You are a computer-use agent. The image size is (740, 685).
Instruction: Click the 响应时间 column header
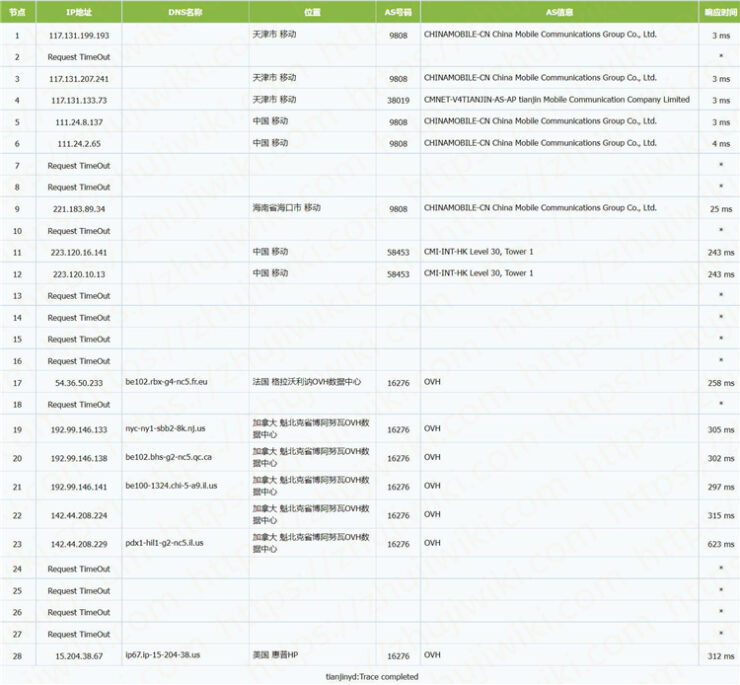click(719, 12)
